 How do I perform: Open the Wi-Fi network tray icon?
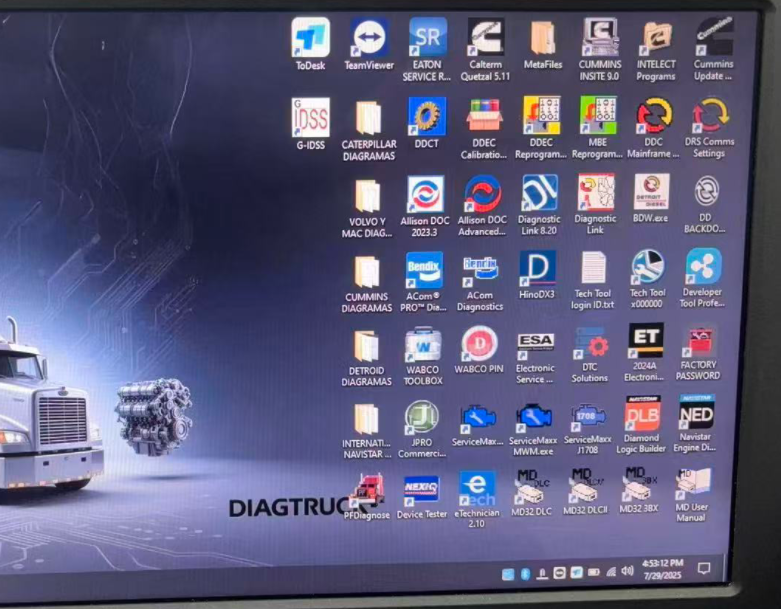[611, 572]
